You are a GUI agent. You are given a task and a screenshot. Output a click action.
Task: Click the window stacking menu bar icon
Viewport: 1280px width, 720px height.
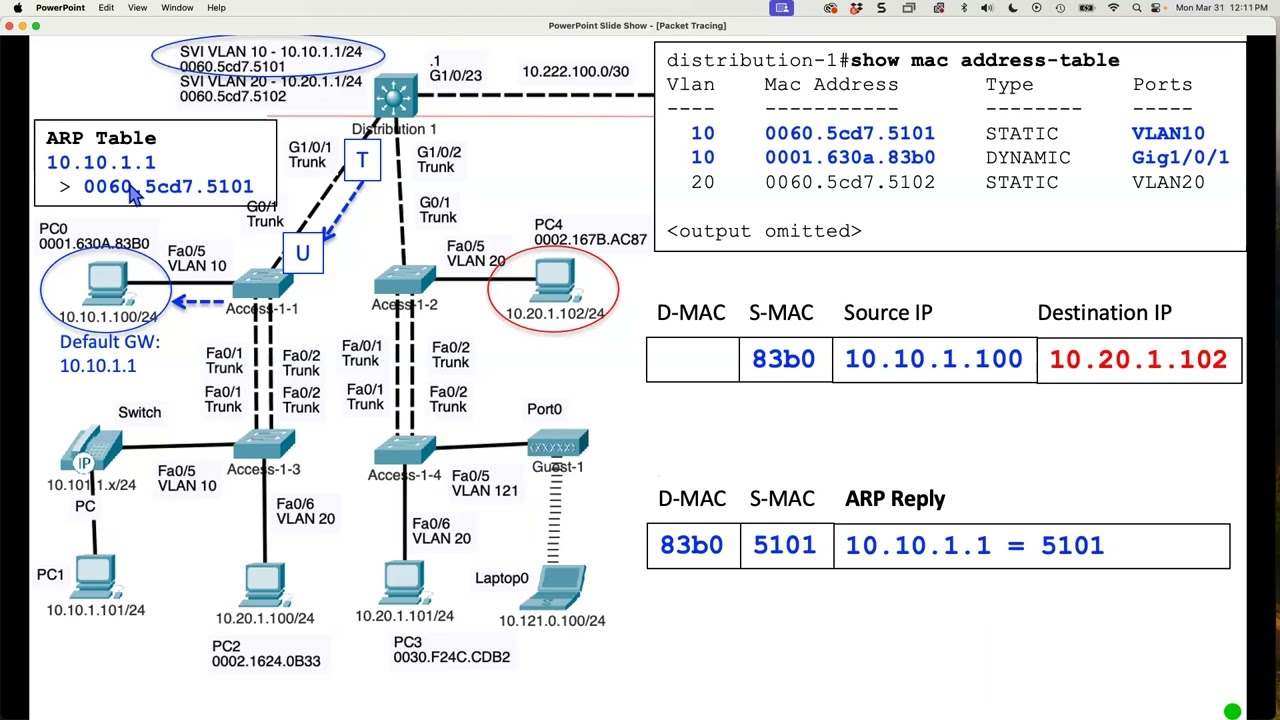(909, 8)
